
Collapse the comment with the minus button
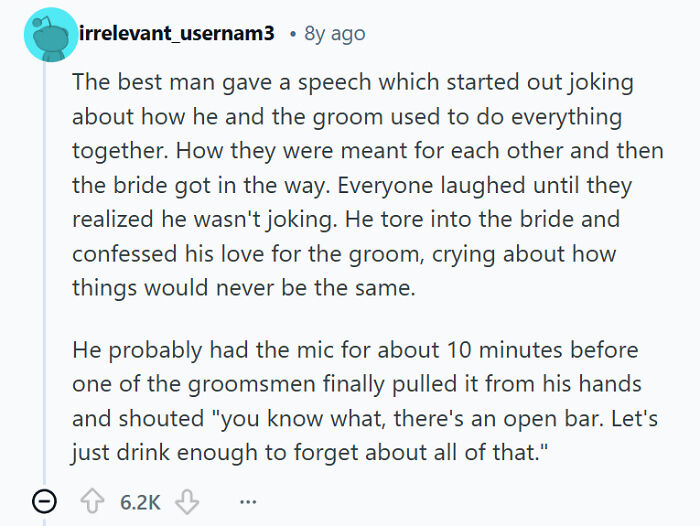(x=45, y=500)
